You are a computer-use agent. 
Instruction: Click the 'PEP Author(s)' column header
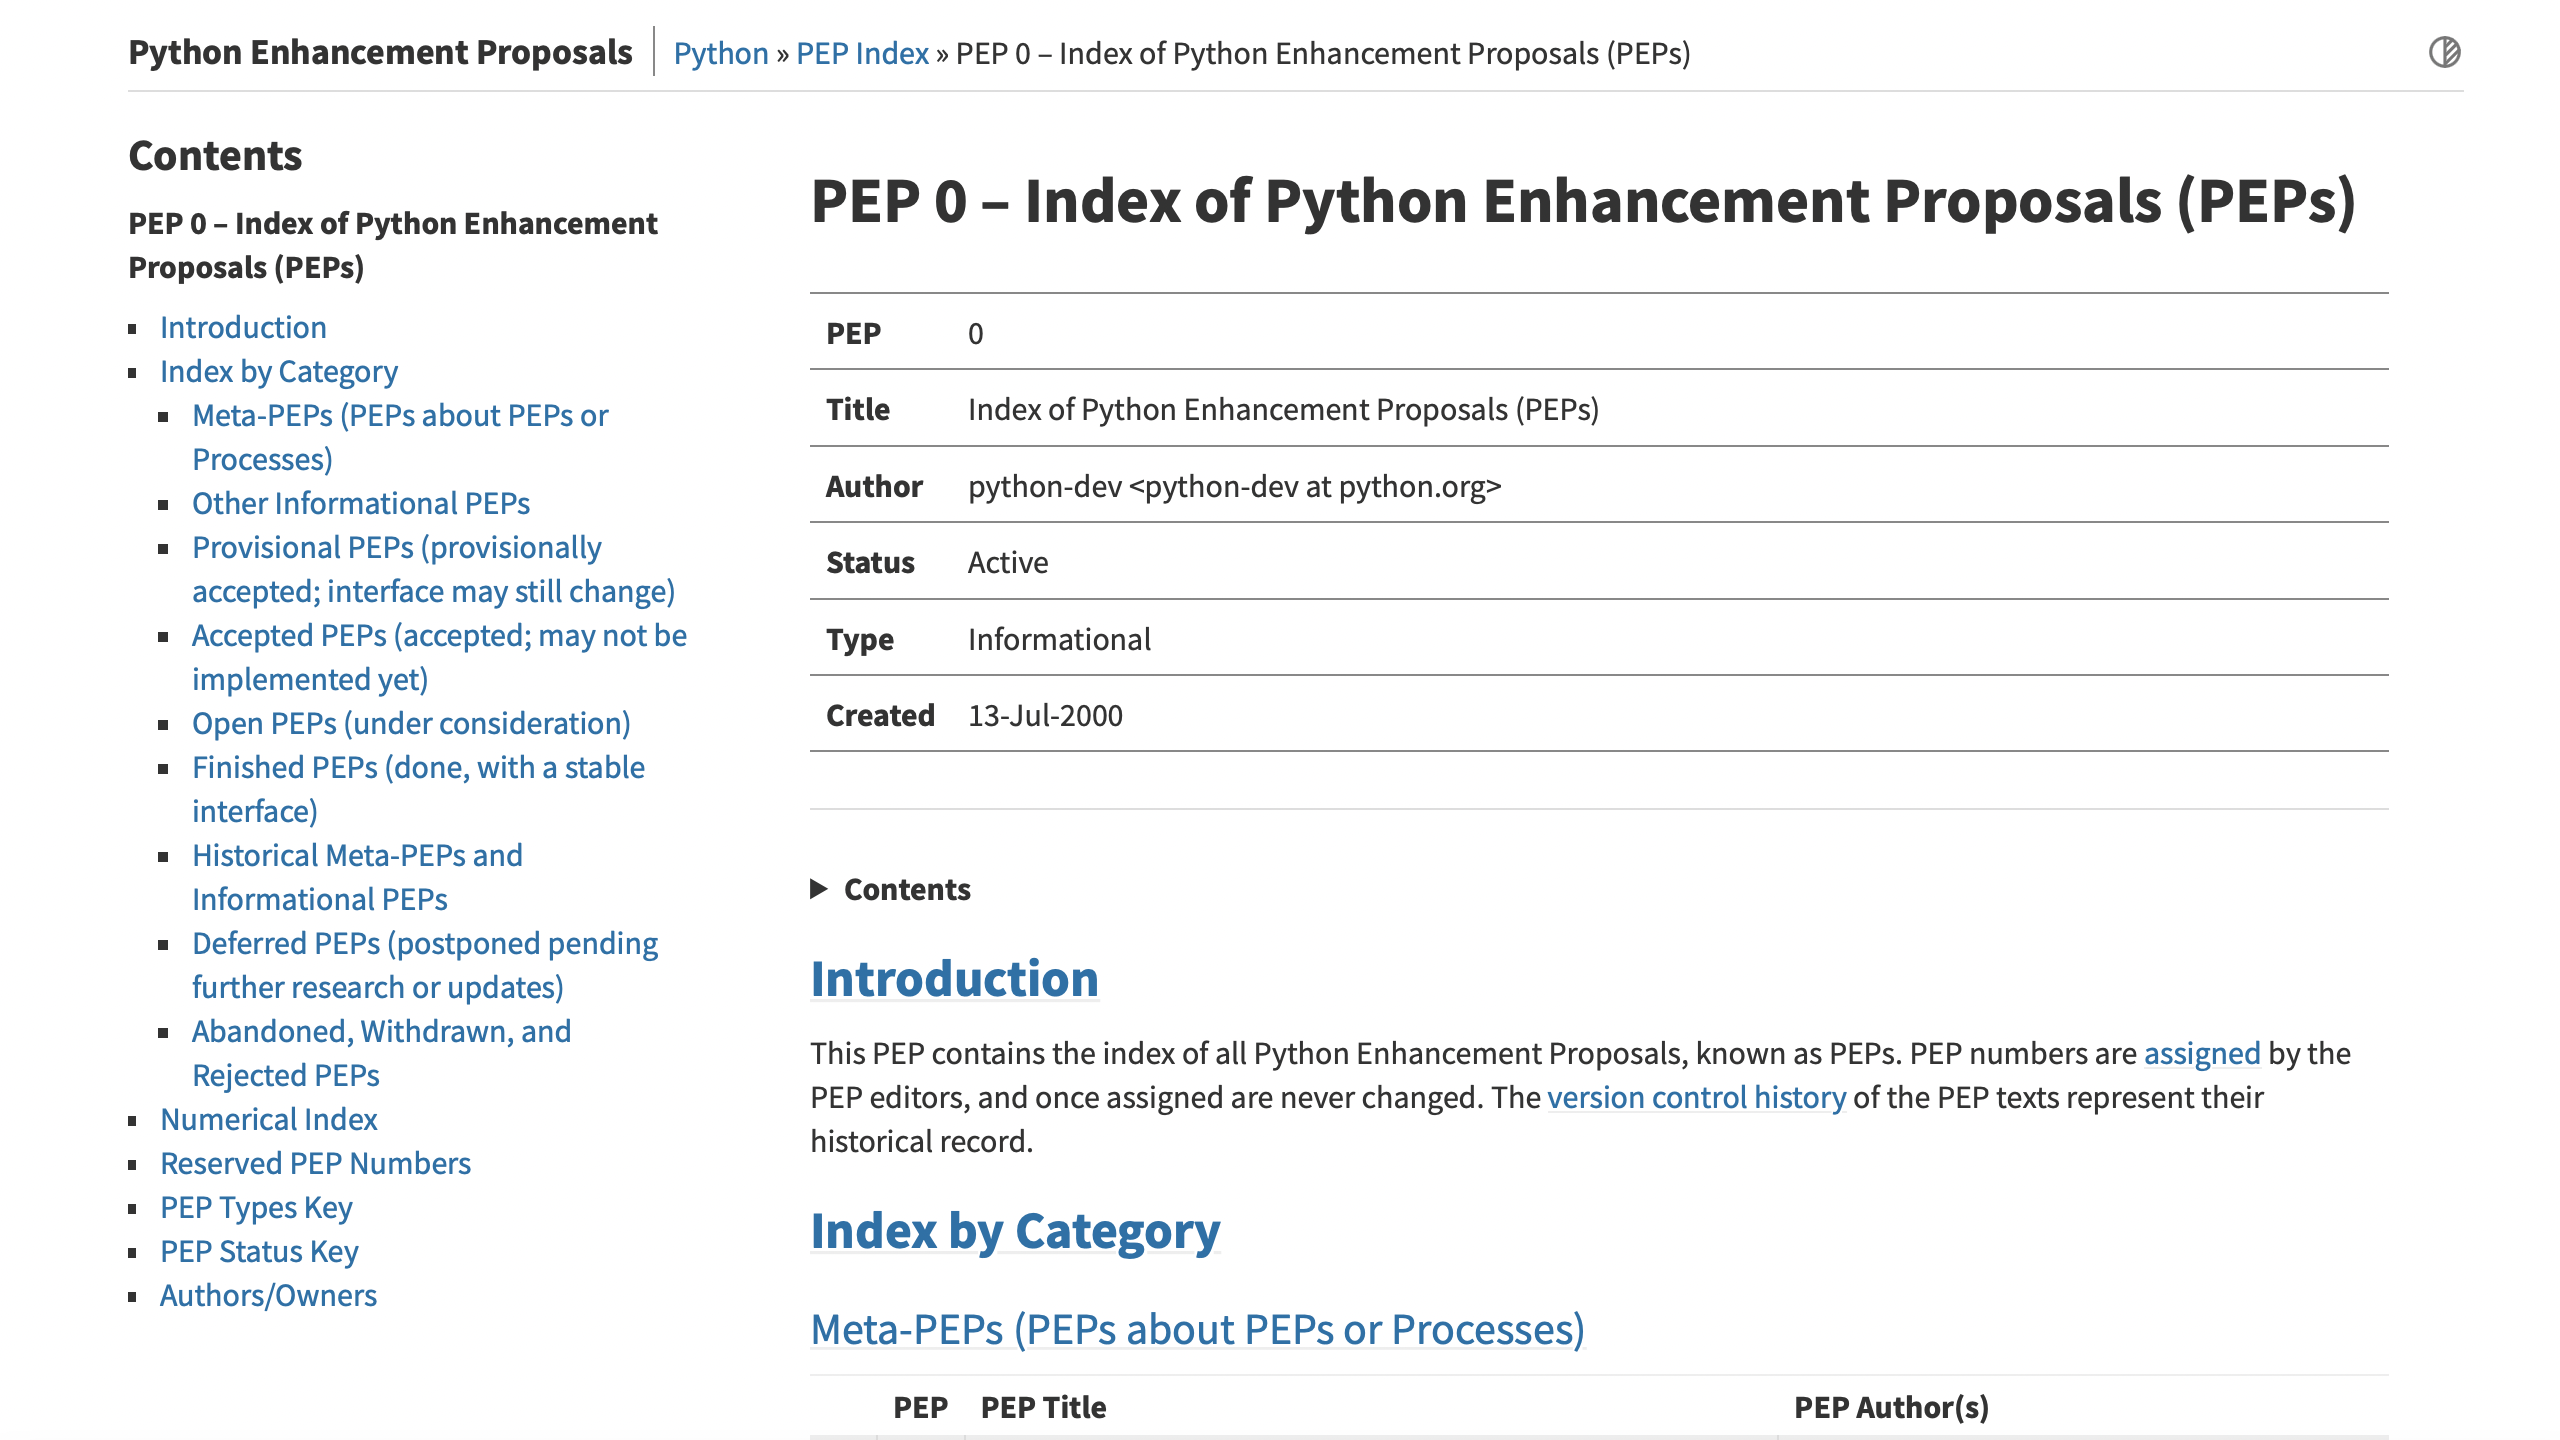coord(1891,1407)
